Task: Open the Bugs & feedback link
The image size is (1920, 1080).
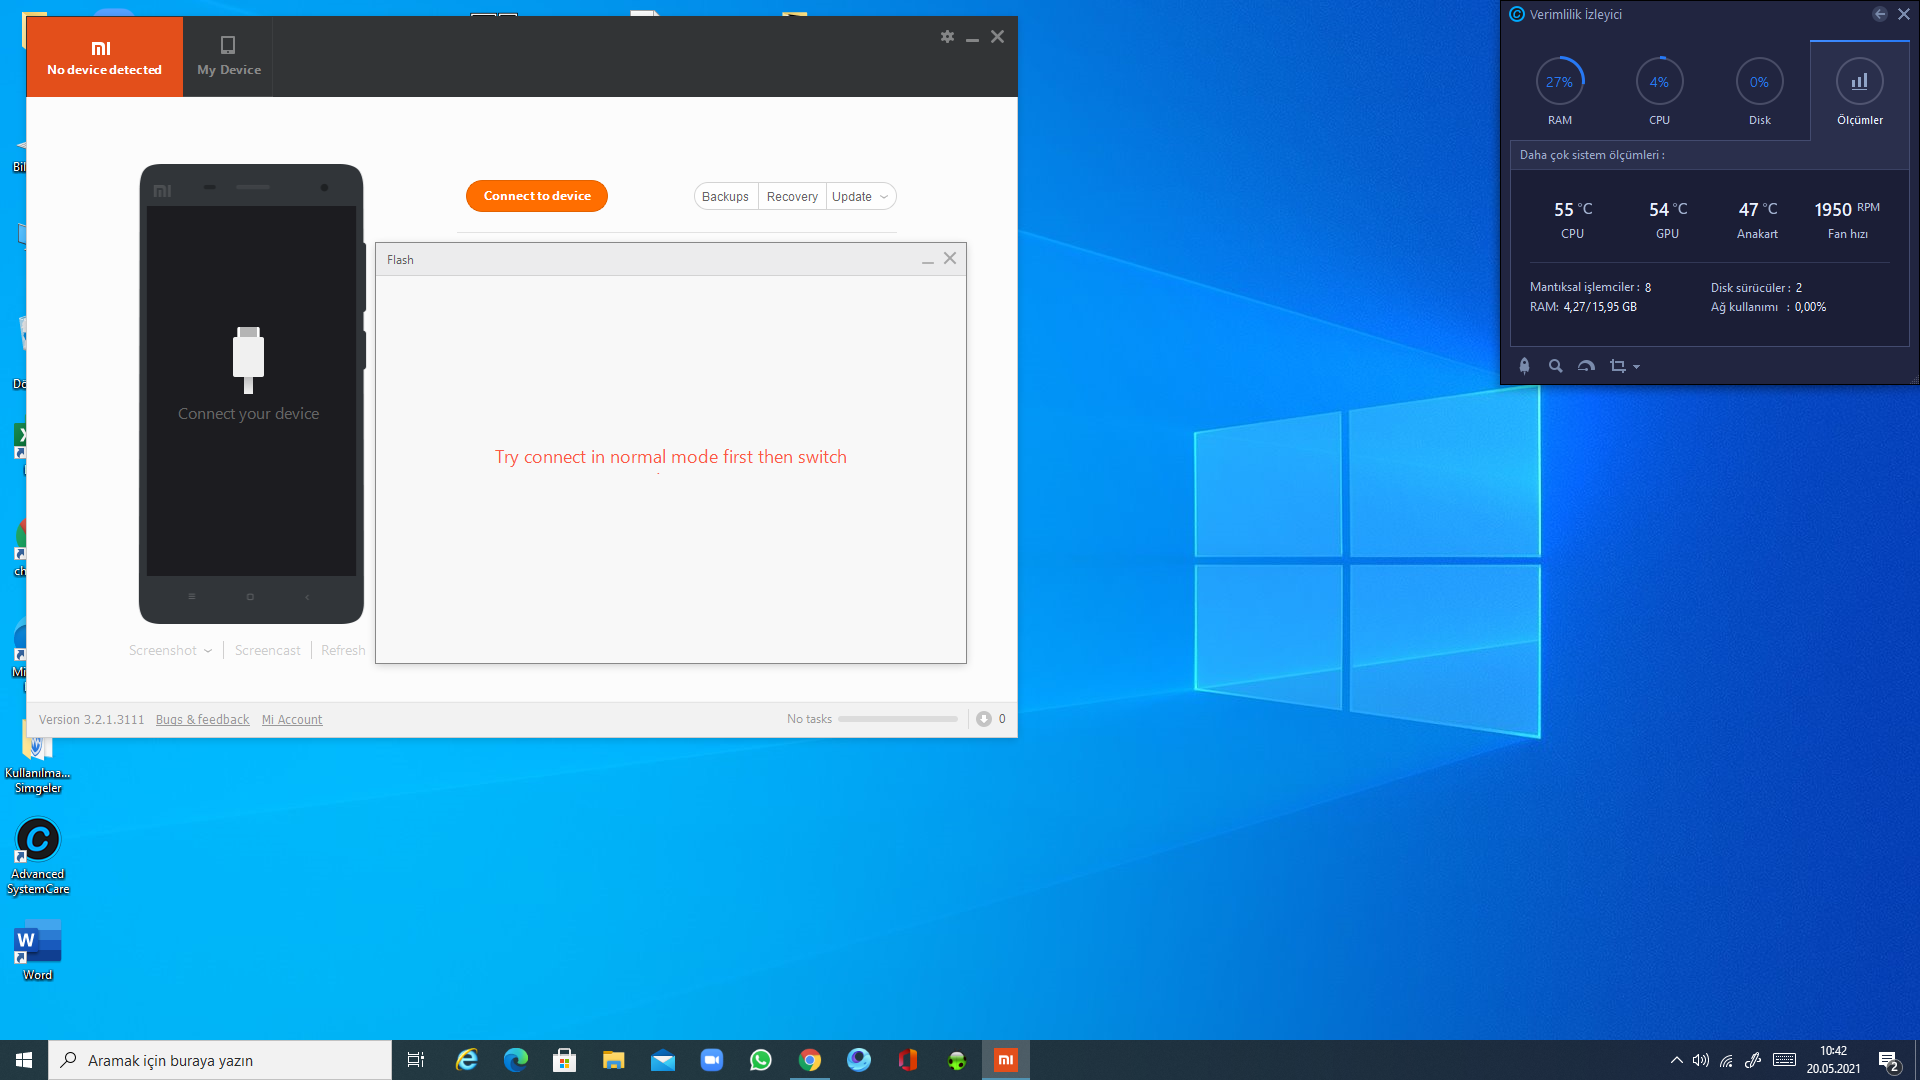Action: pos(202,720)
